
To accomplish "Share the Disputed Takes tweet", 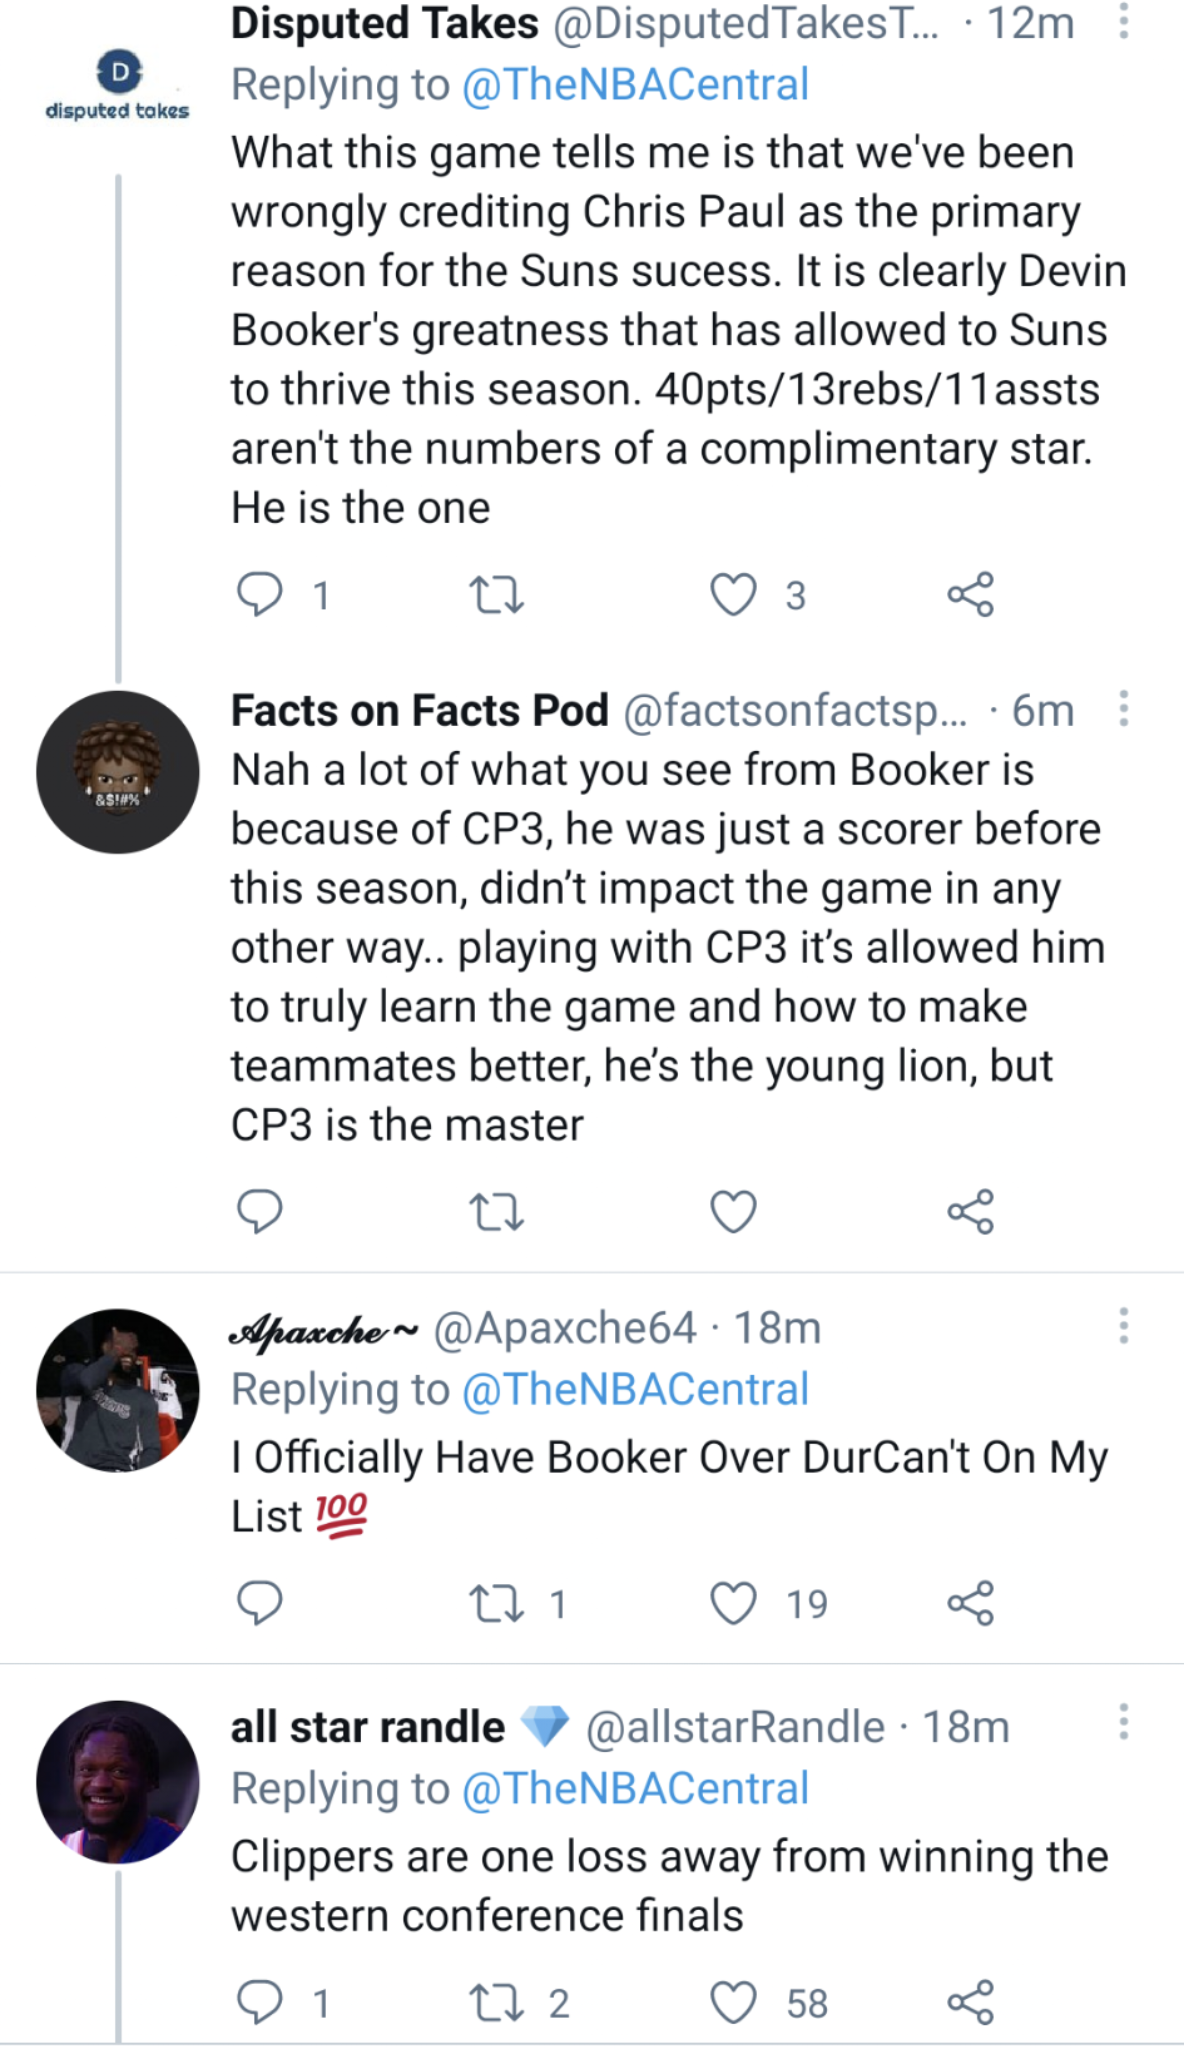I will 970,594.
